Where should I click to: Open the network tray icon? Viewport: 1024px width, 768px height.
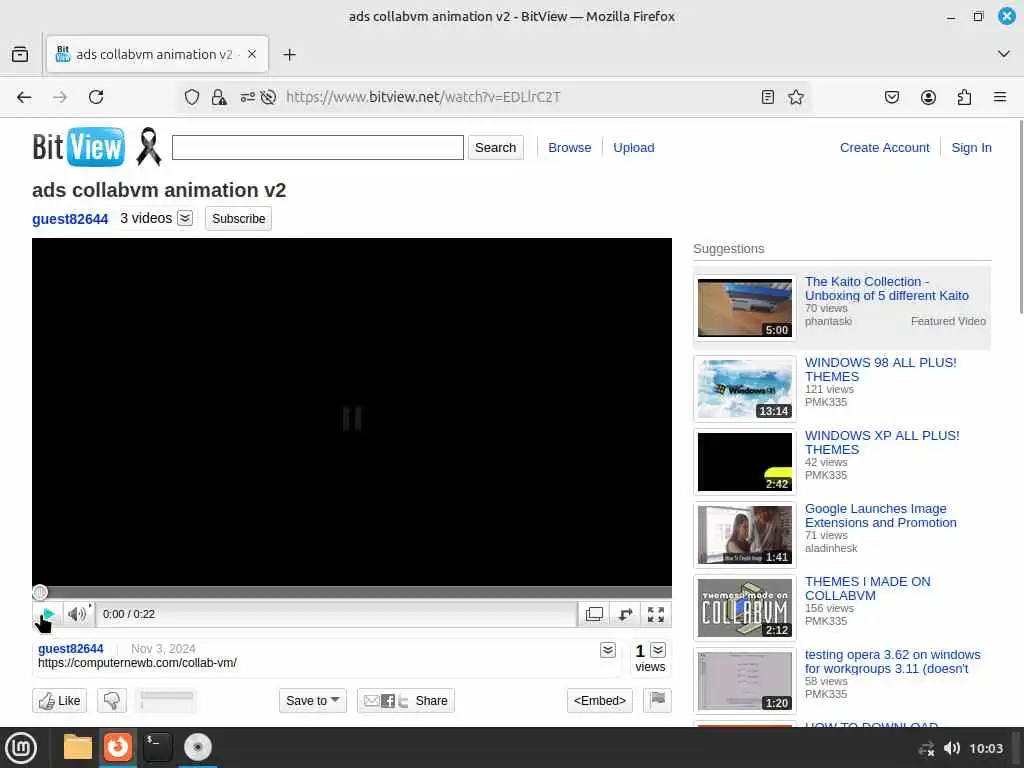(926, 748)
